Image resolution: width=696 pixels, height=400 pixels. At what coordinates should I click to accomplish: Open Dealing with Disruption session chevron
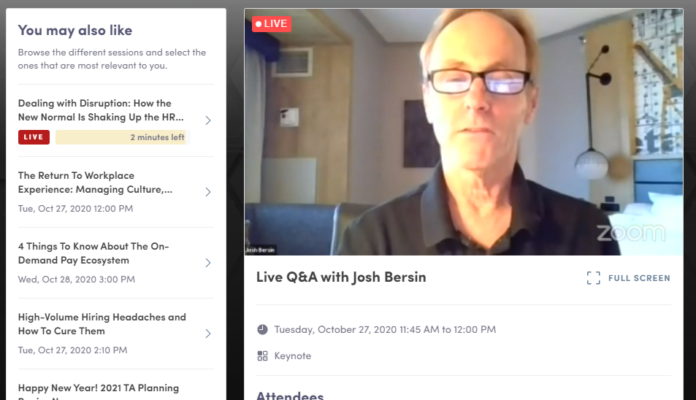pos(208,120)
